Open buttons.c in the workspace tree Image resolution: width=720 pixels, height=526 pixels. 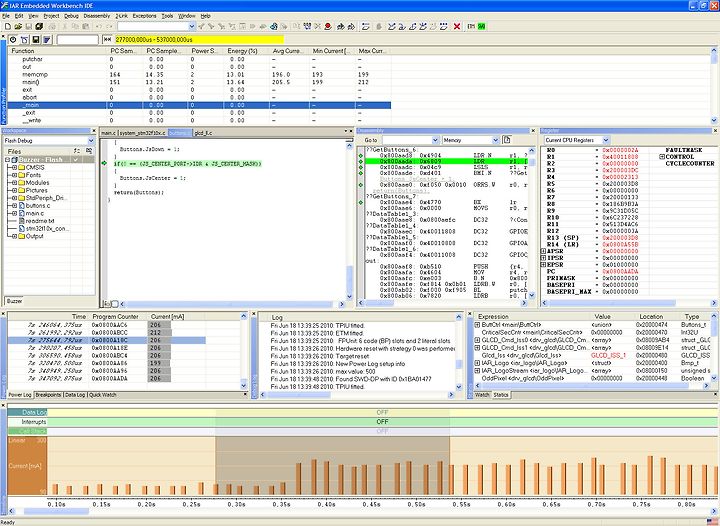(x=38, y=206)
